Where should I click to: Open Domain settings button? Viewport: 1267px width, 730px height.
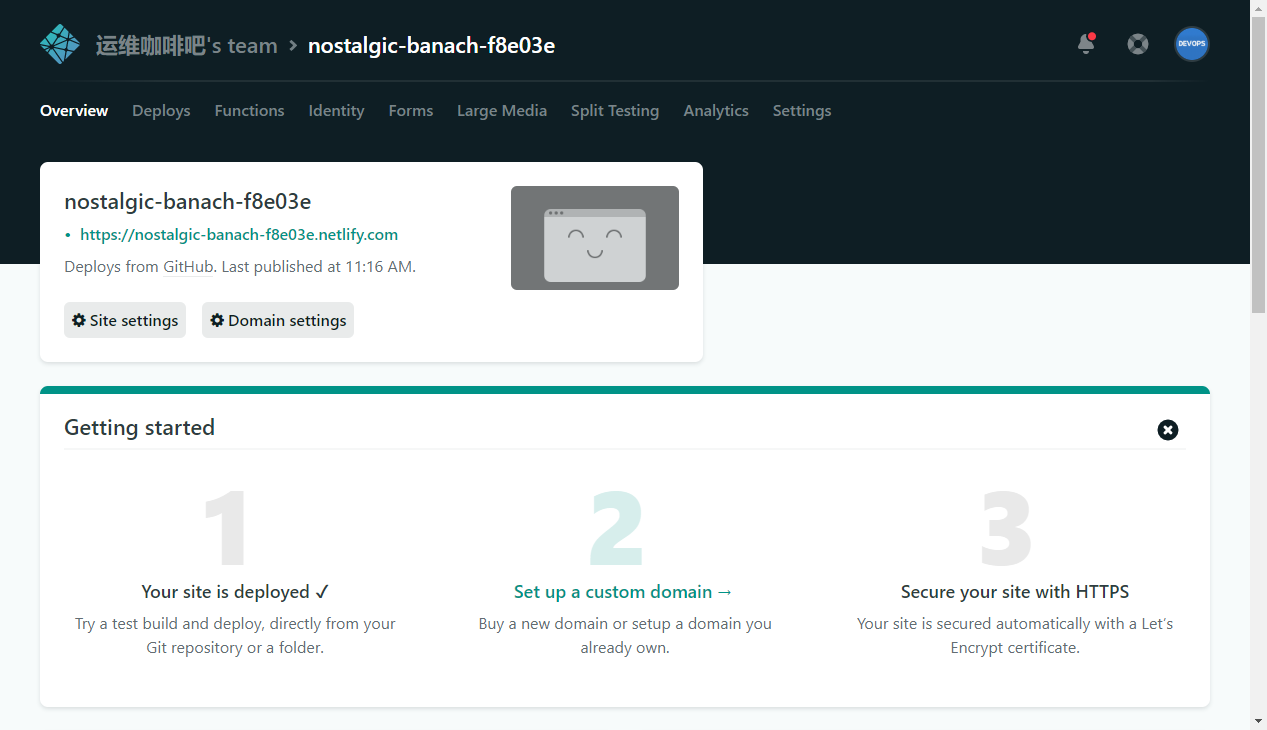click(x=278, y=320)
